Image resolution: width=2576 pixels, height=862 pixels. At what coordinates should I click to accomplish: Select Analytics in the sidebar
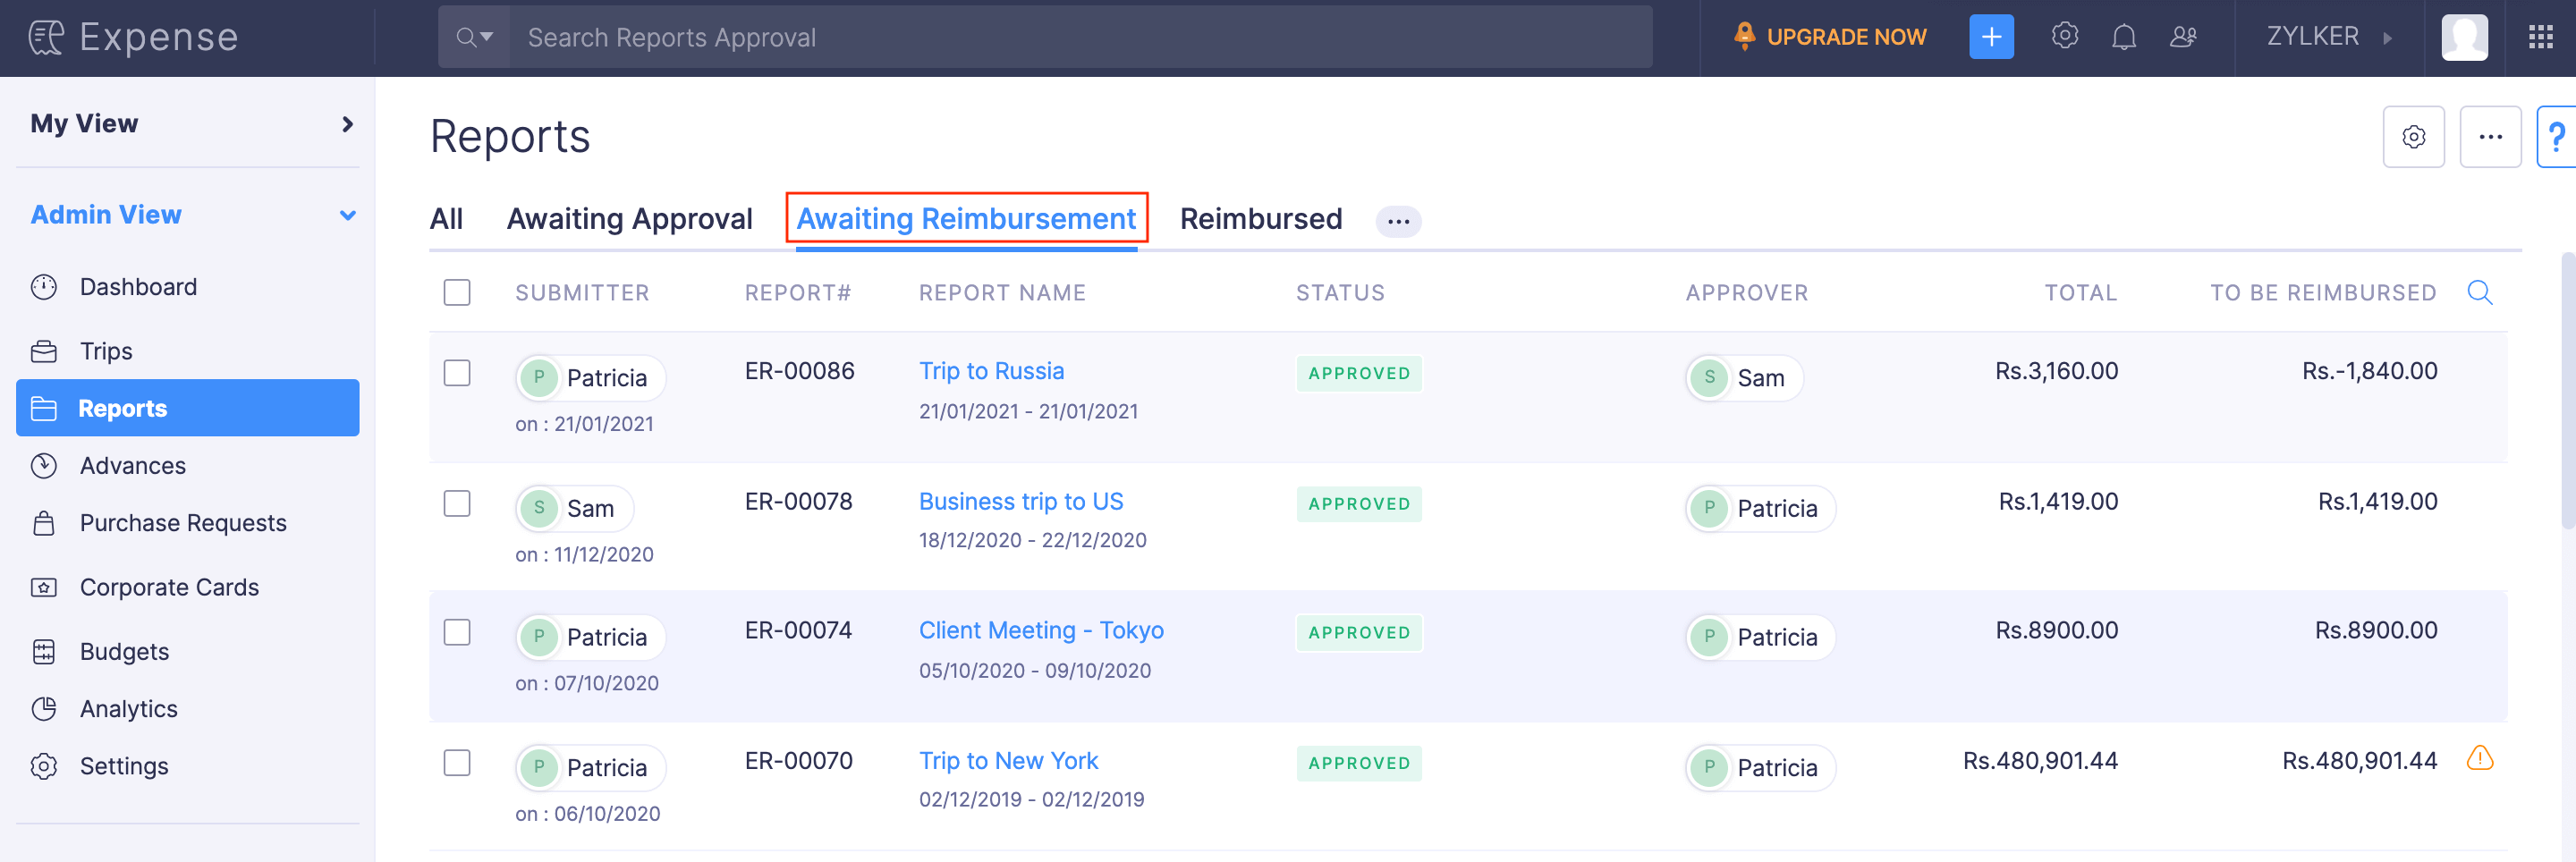pos(128,708)
